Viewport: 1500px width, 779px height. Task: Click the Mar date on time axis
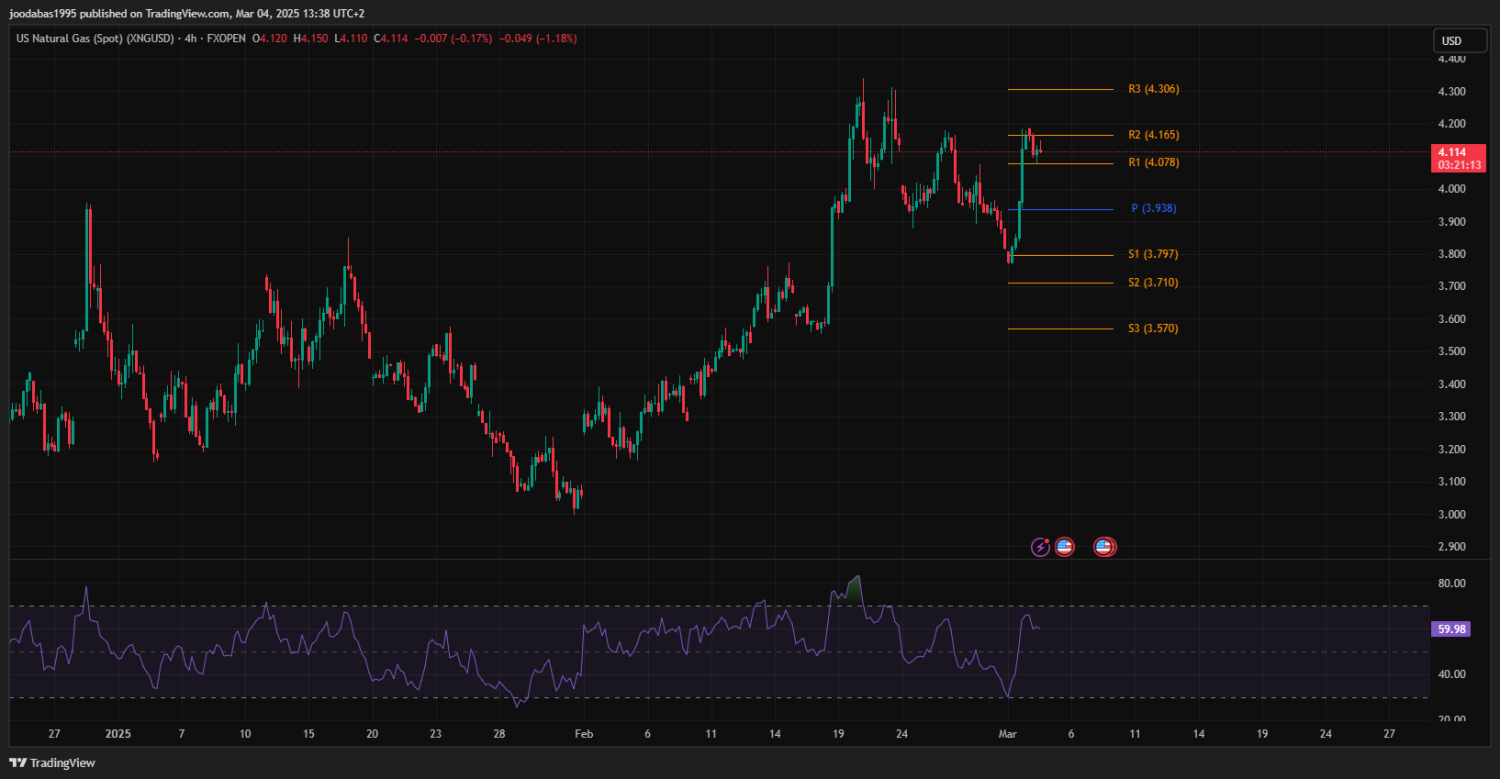(x=1008, y=733)
